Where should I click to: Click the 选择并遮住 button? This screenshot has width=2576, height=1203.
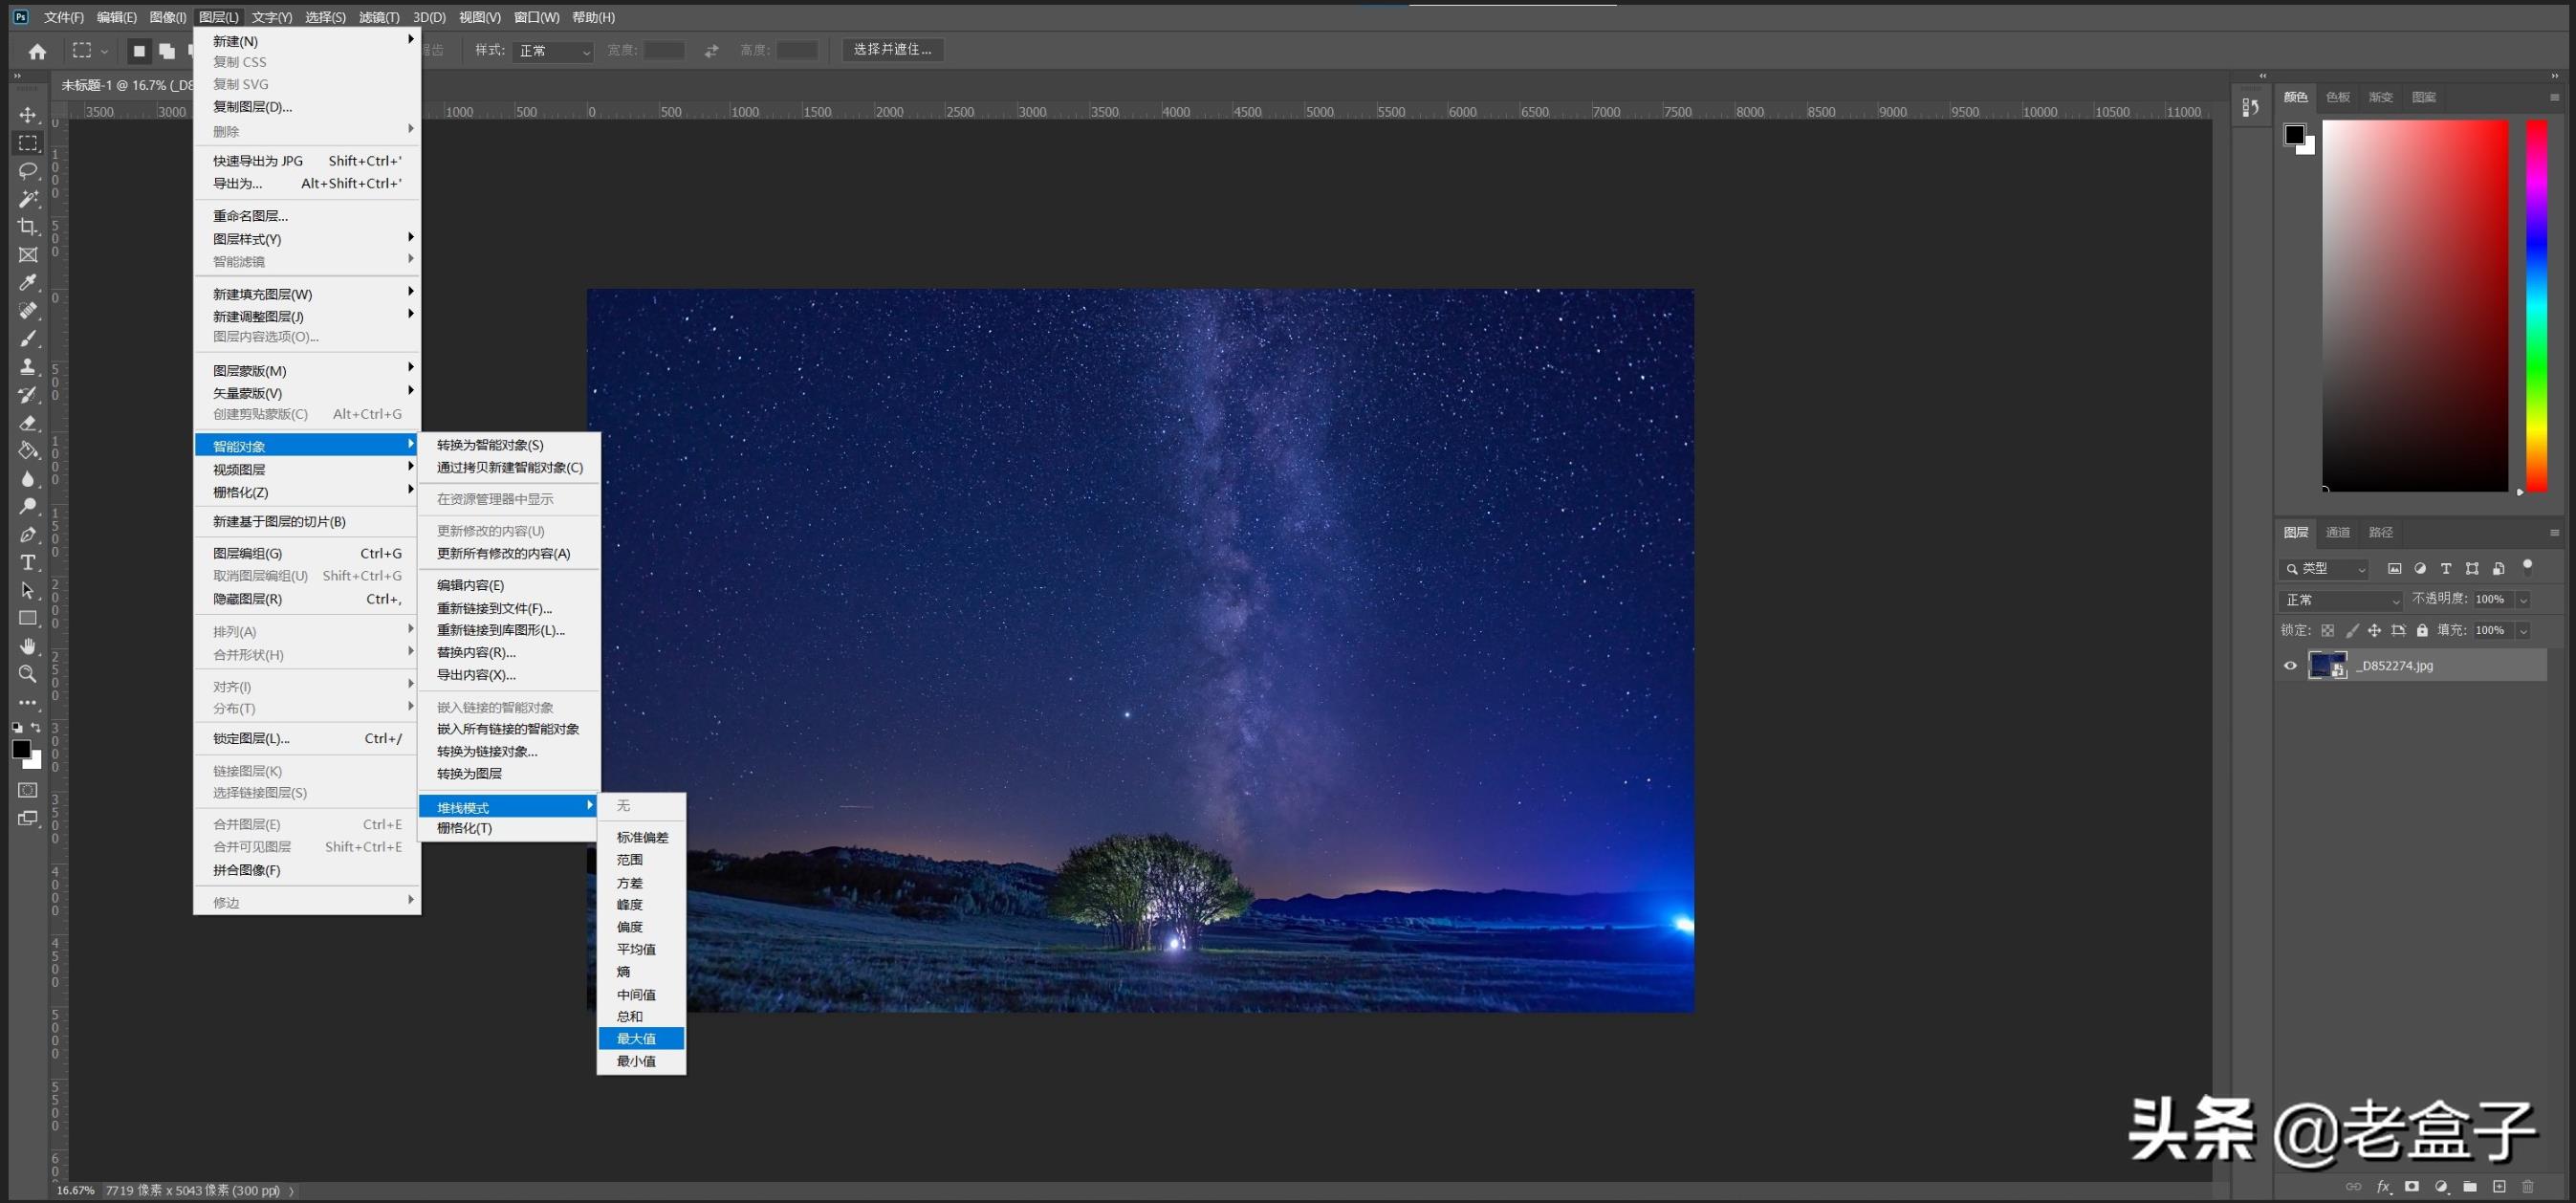coord(892,49)
